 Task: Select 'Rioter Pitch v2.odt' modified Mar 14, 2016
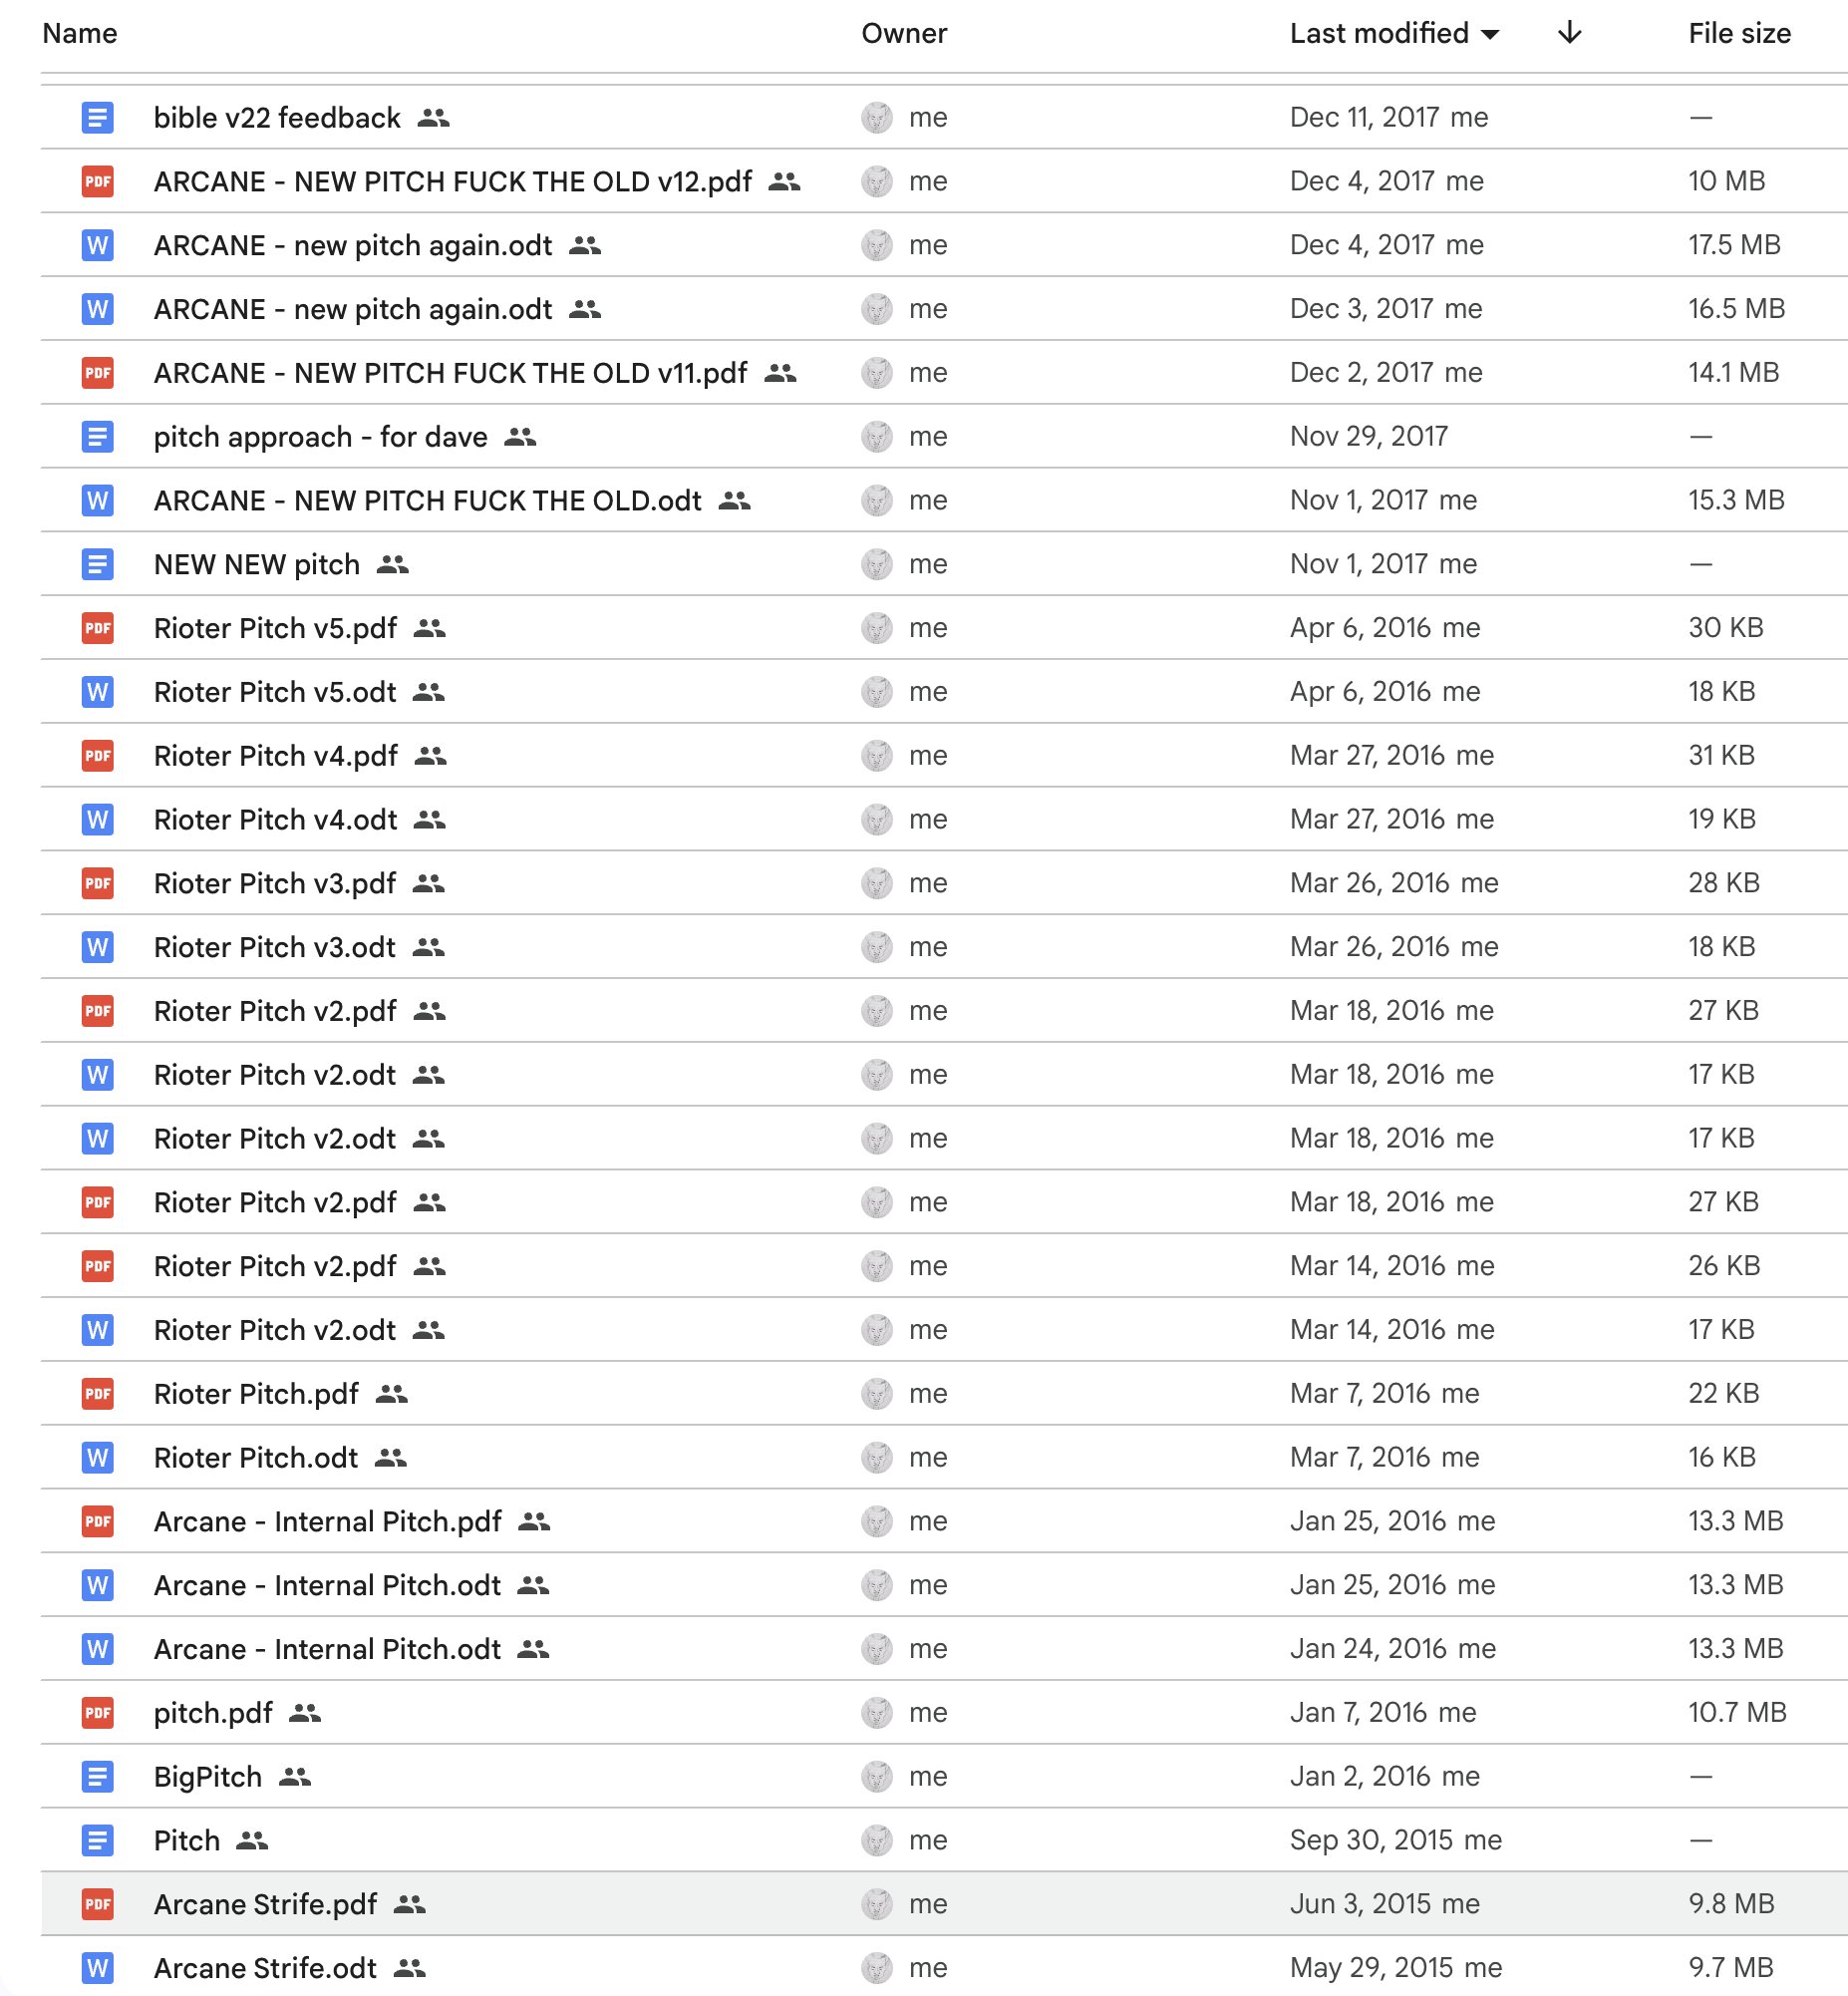tap(275, 1330)
